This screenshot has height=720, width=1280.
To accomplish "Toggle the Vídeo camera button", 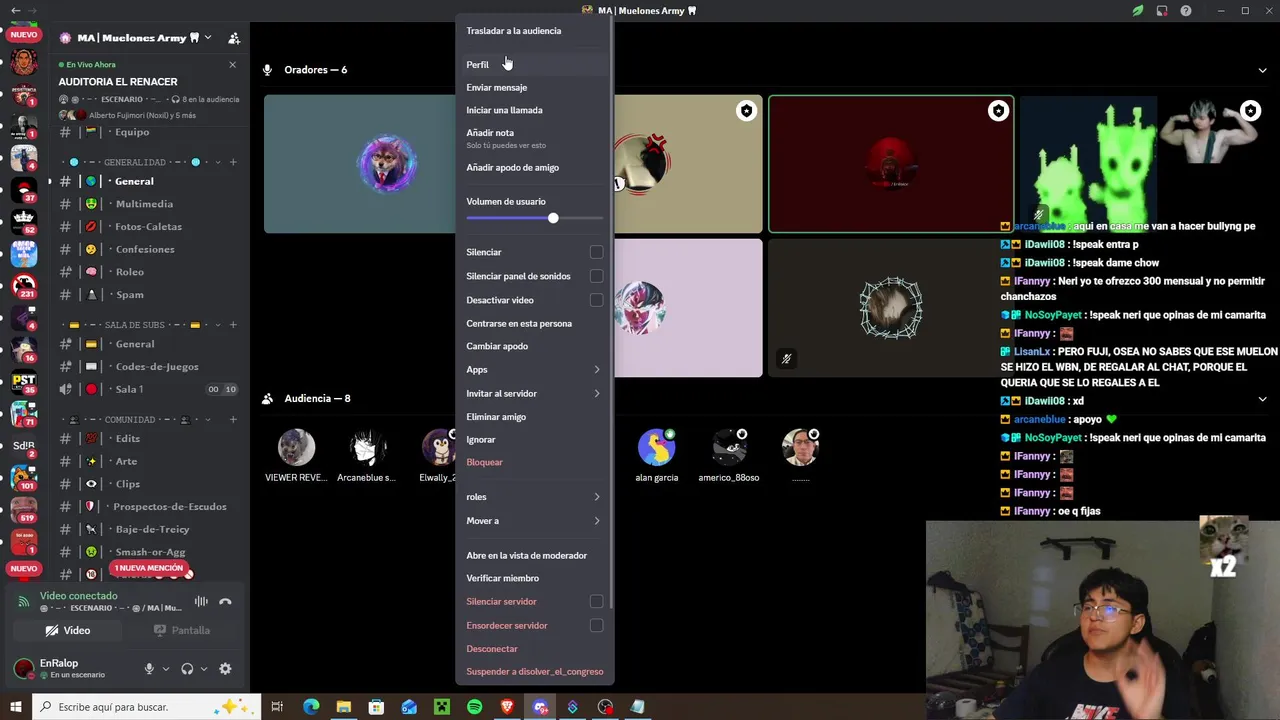I will (x=68, y=630).
